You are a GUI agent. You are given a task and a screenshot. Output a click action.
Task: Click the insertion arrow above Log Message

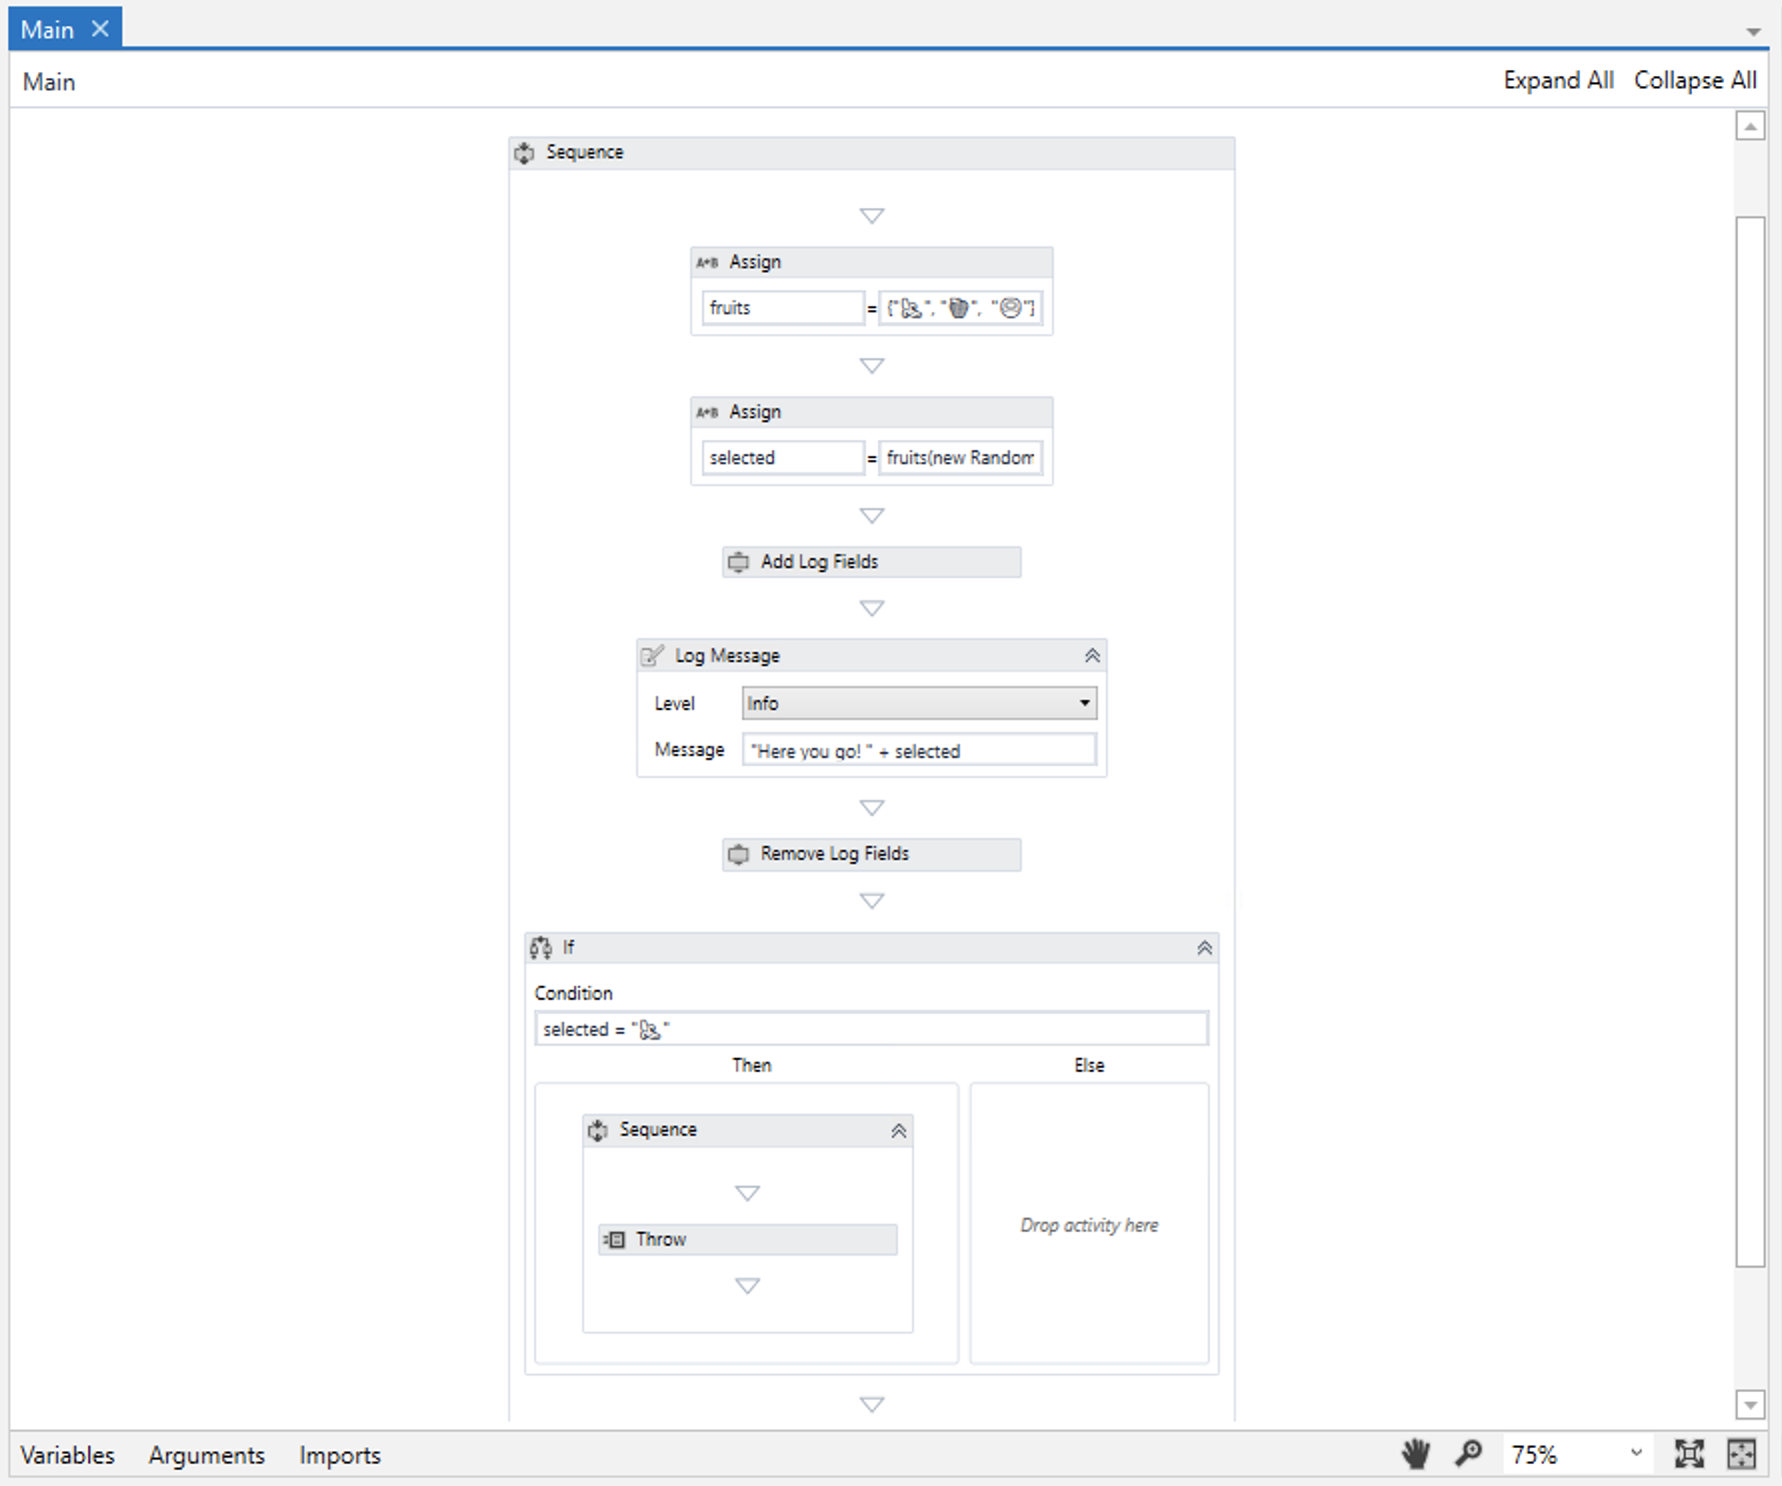coord(872,608)
